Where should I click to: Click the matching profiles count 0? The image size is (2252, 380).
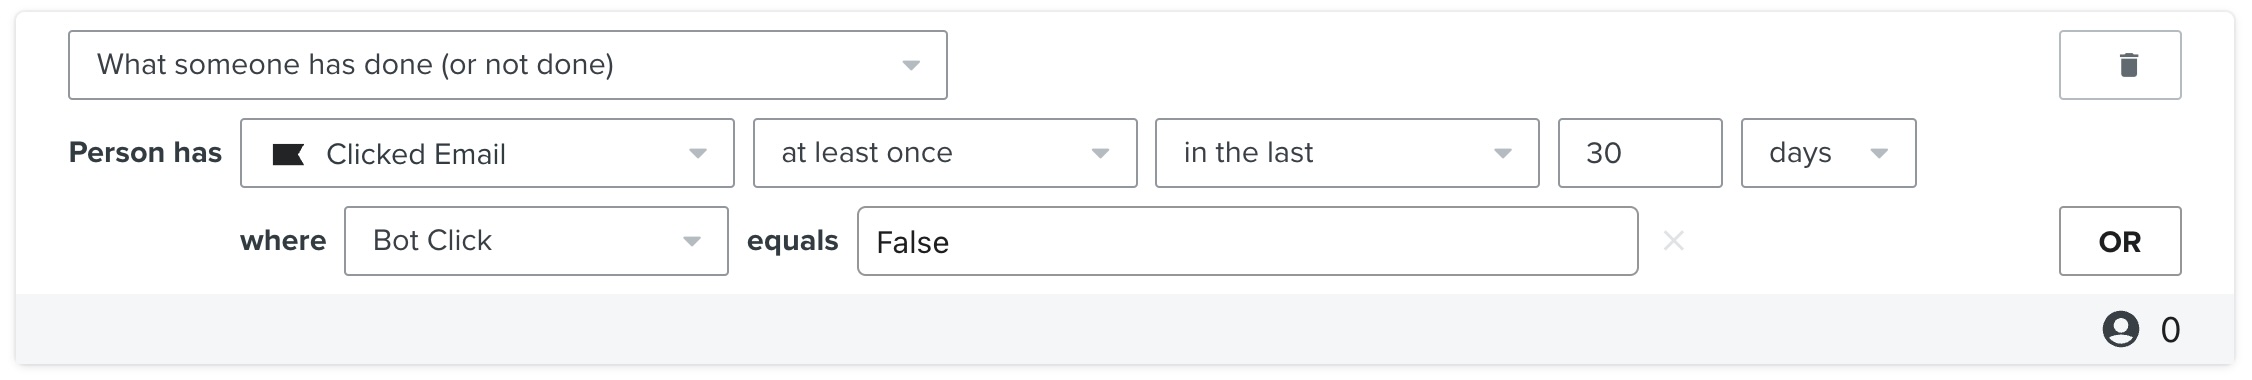[2170, 330]
